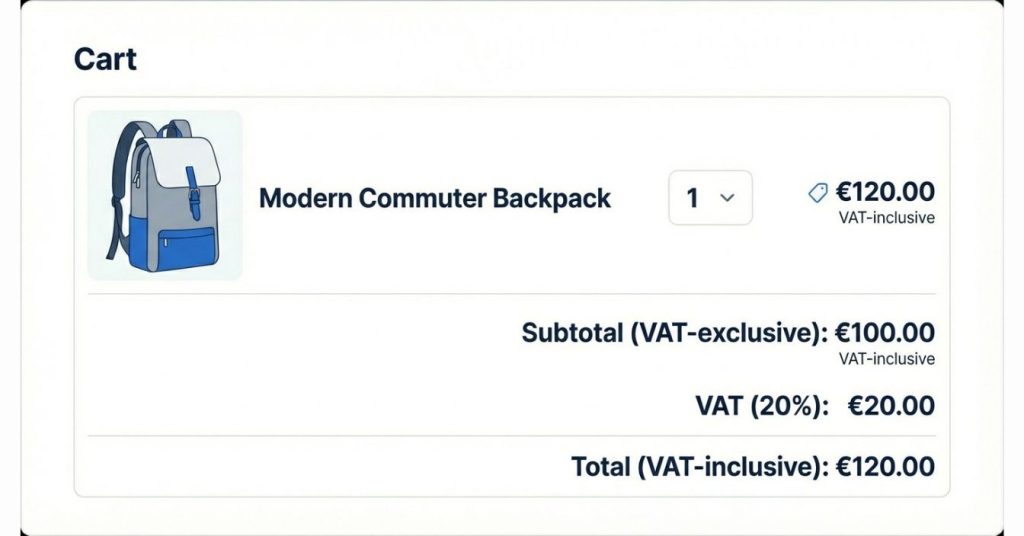The width and height of the screenshot is (1024, 536).
Task: Click the VAT amount €20.00
Action: pos(891,406)
